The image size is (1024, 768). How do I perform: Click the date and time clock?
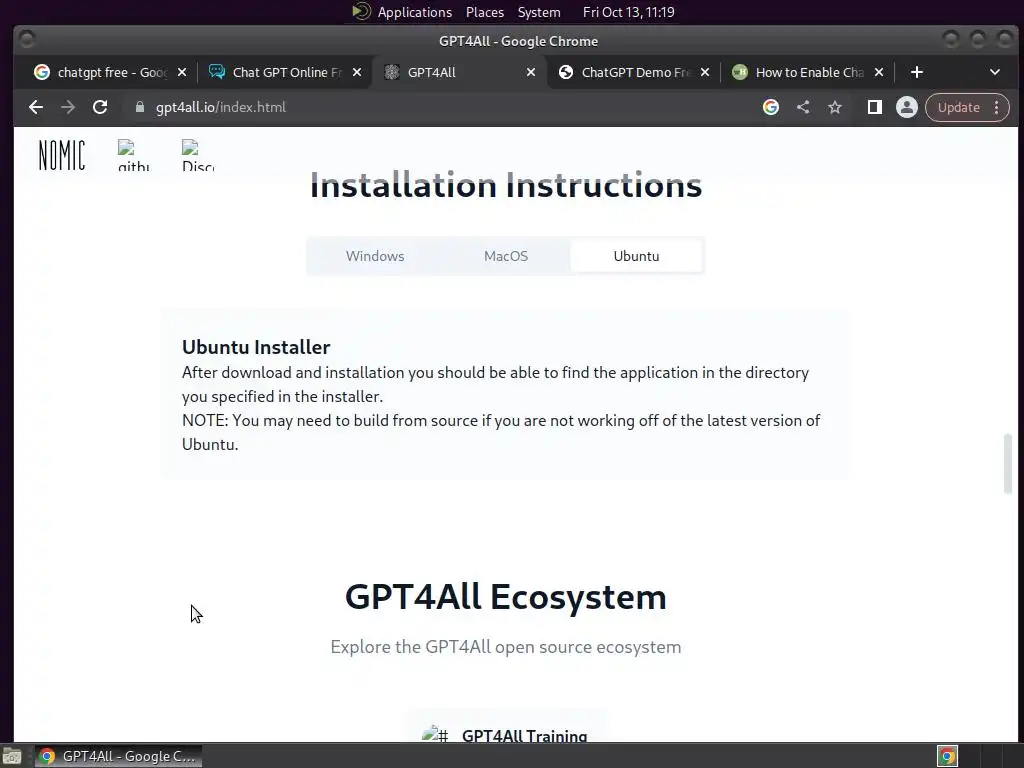tap(628, 12)
